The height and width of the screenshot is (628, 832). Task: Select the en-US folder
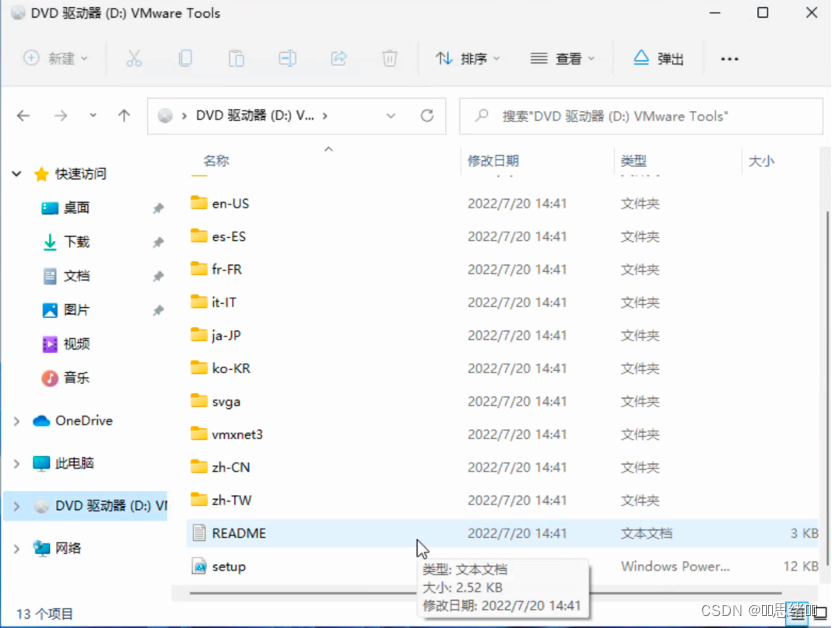pos(220,203)
